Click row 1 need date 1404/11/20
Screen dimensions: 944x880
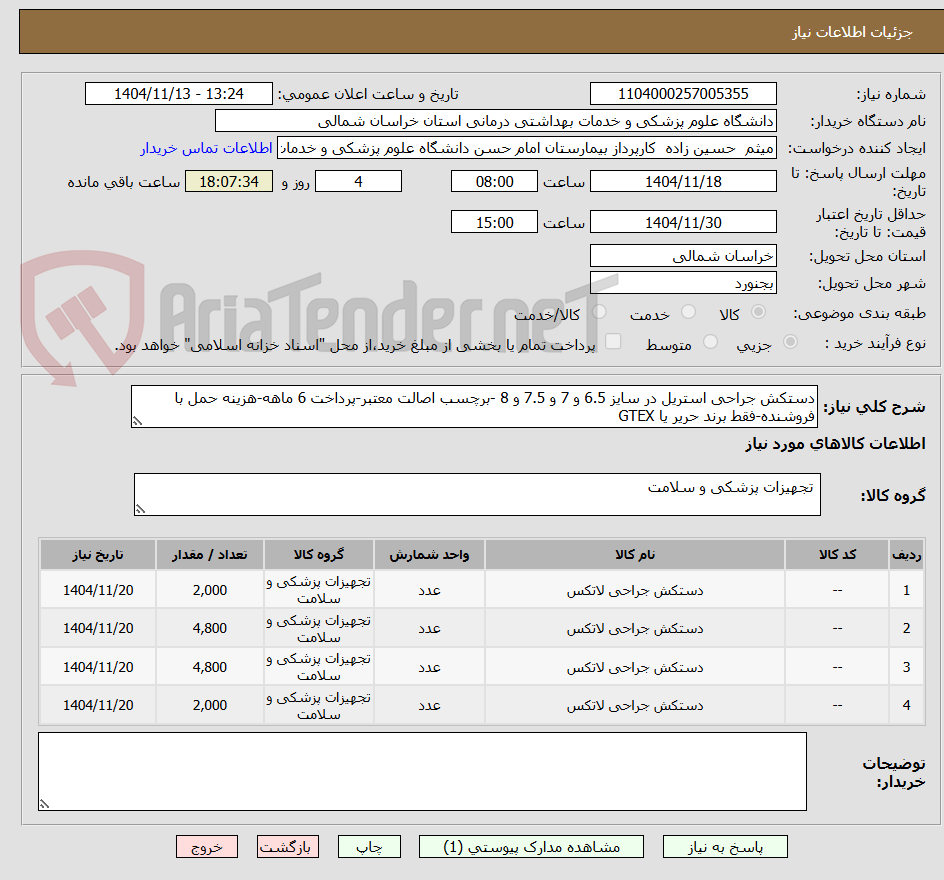tap(98, 590)
